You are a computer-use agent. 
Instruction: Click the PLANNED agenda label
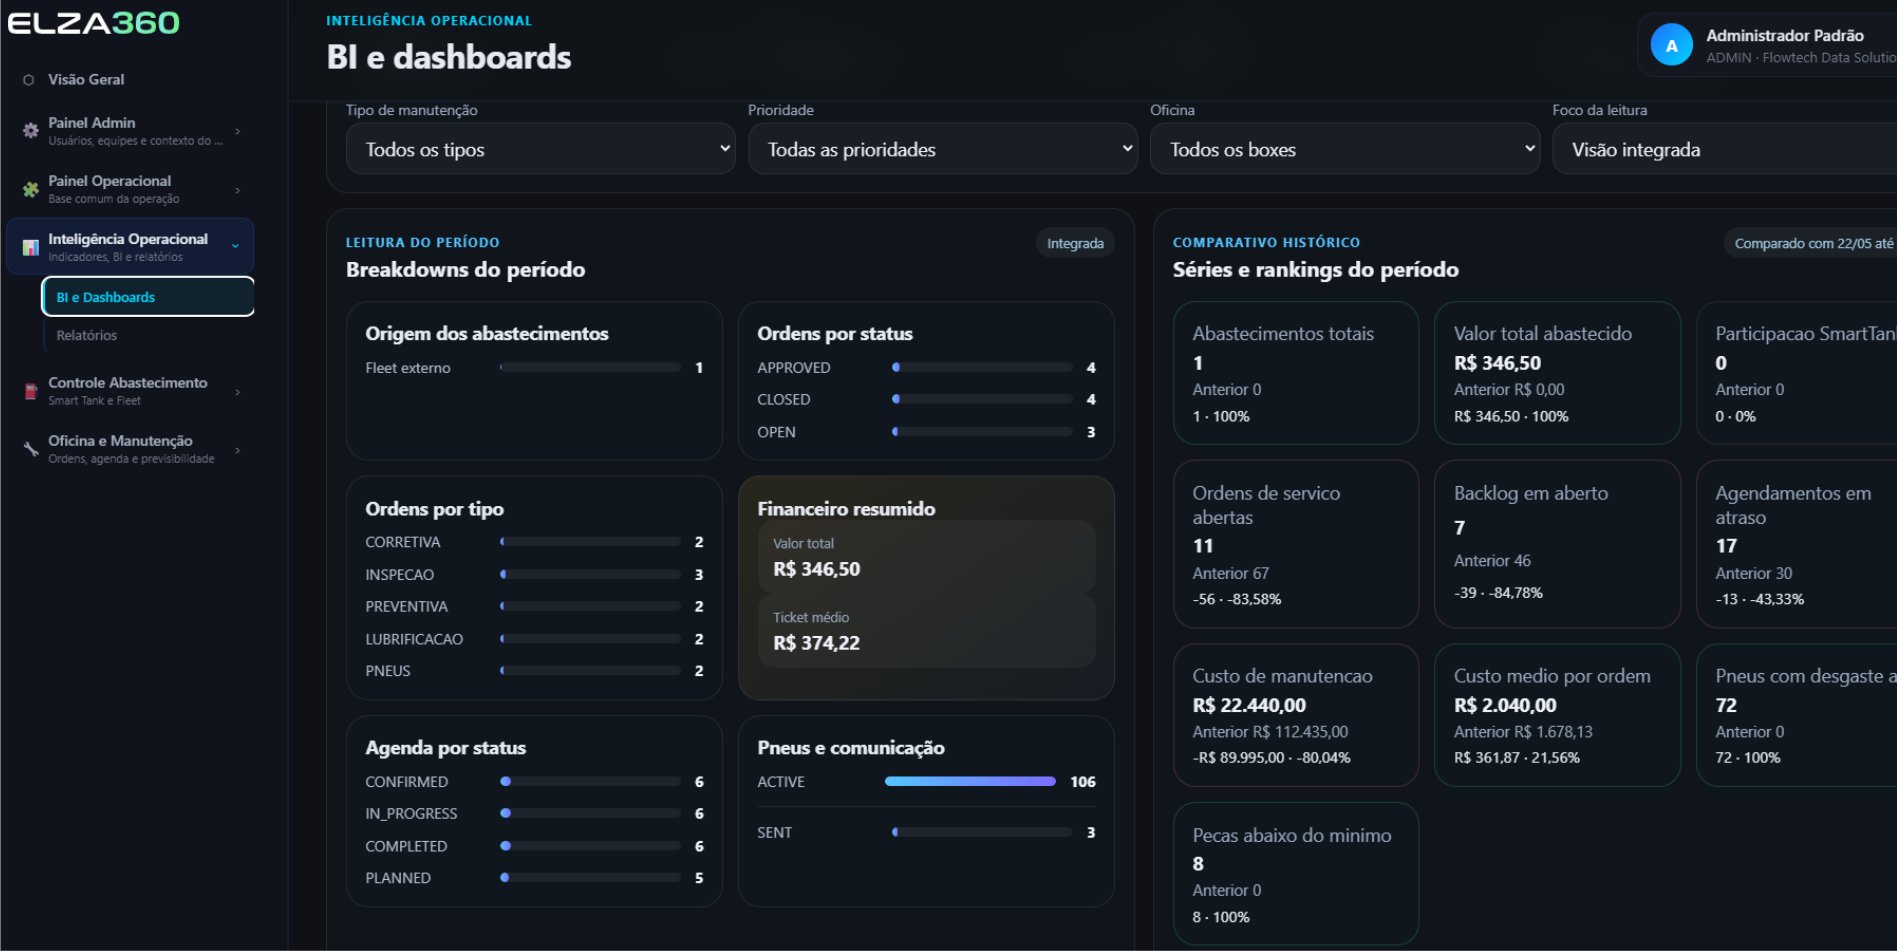pyautogui.click(x=398, y=878)
